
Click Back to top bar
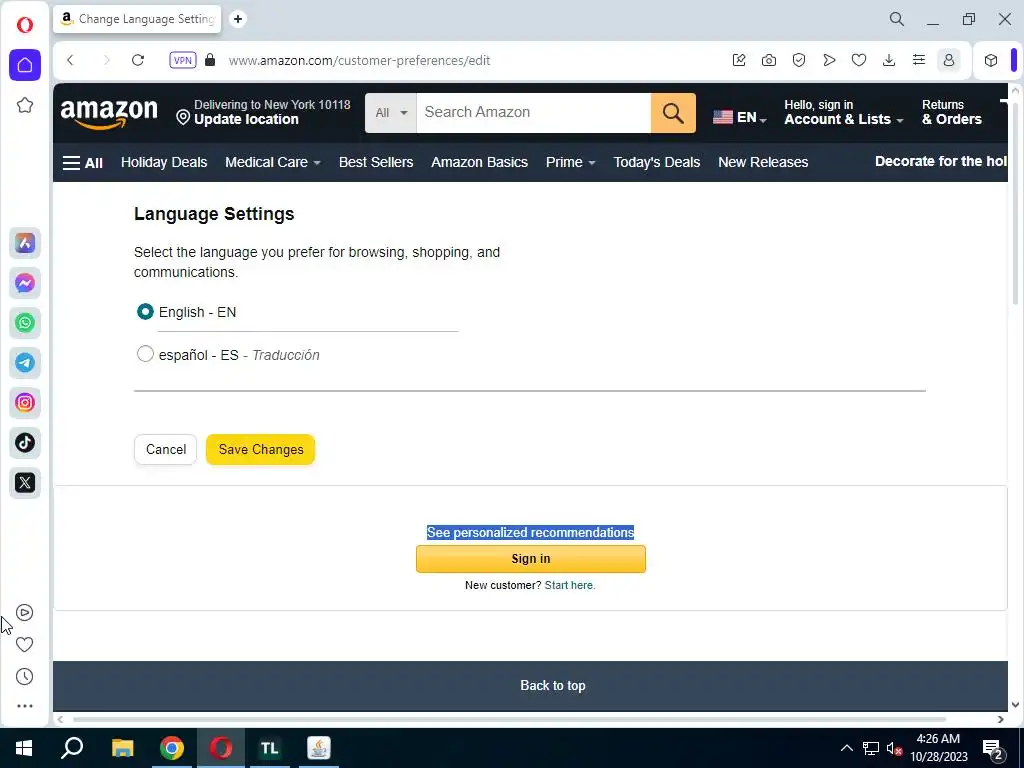point(530,686)
